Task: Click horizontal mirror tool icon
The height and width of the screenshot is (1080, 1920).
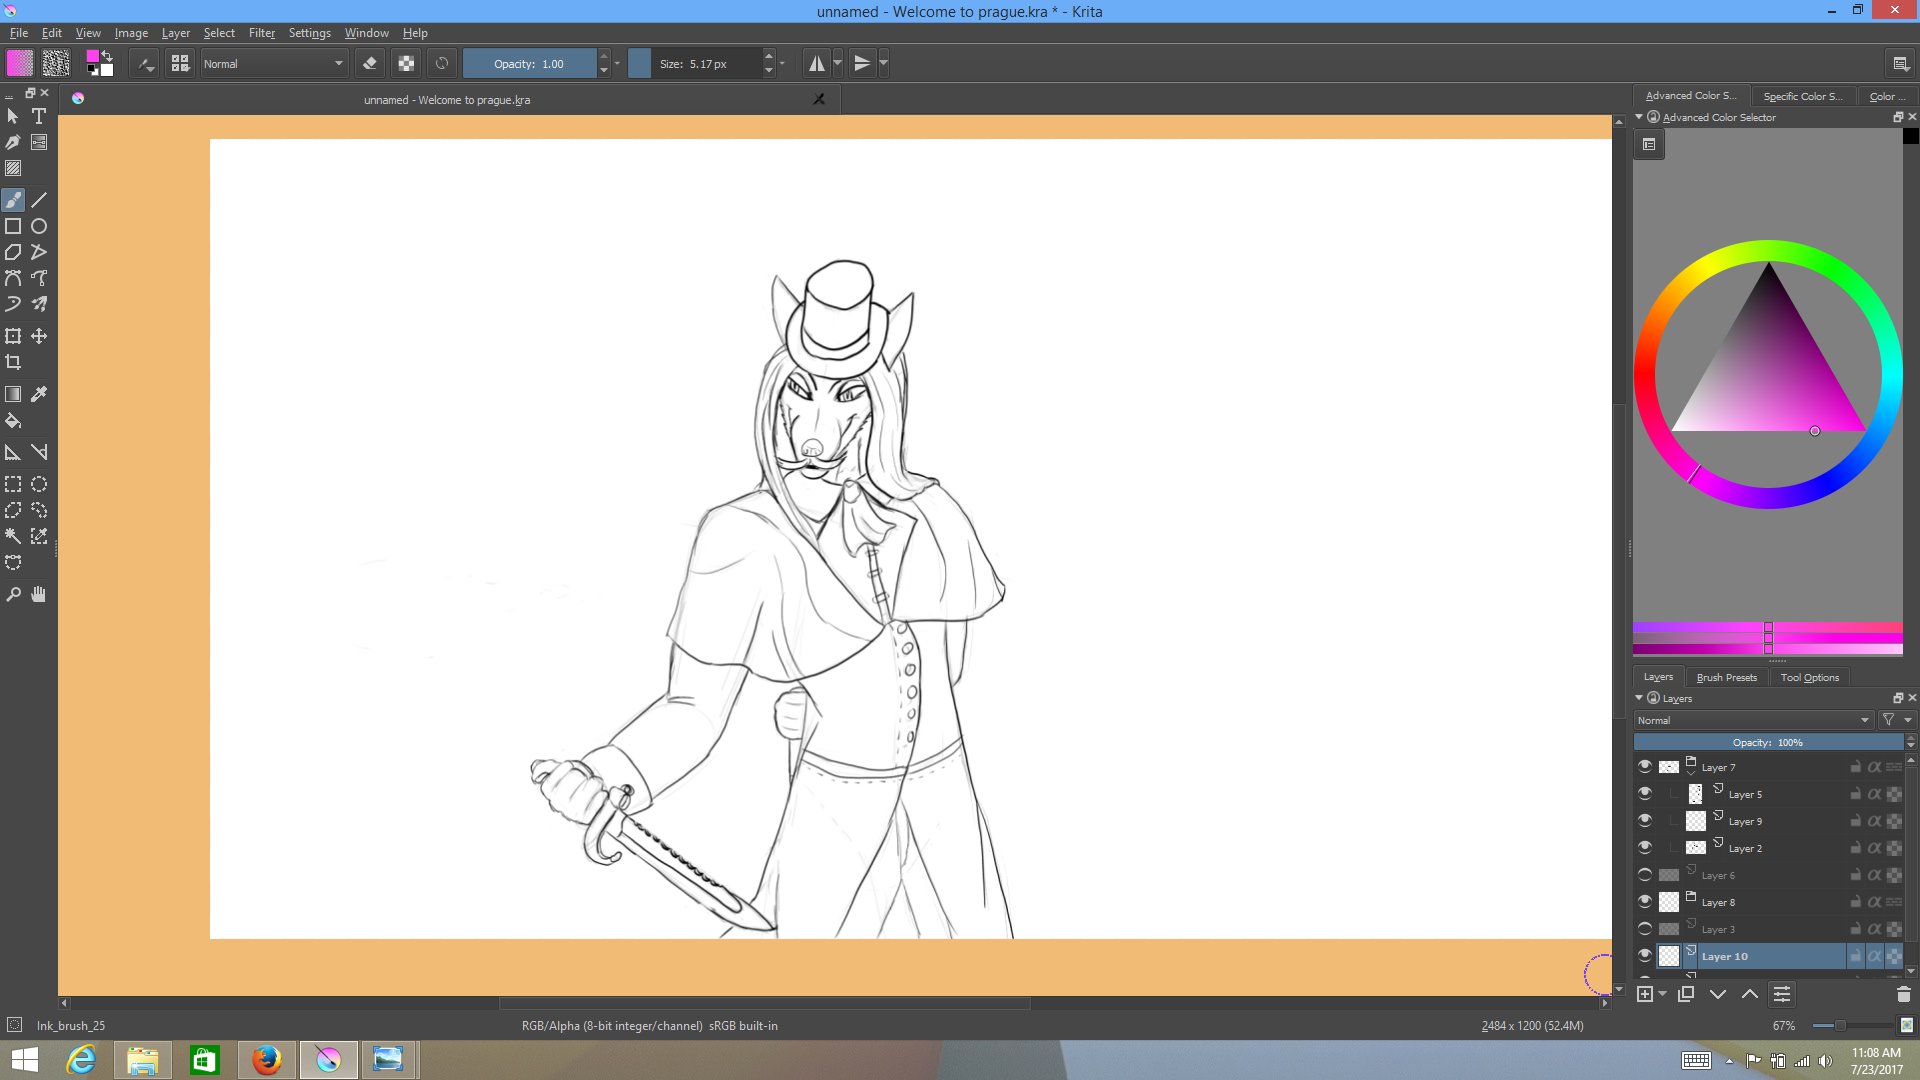Action: [x=817, y=64]
